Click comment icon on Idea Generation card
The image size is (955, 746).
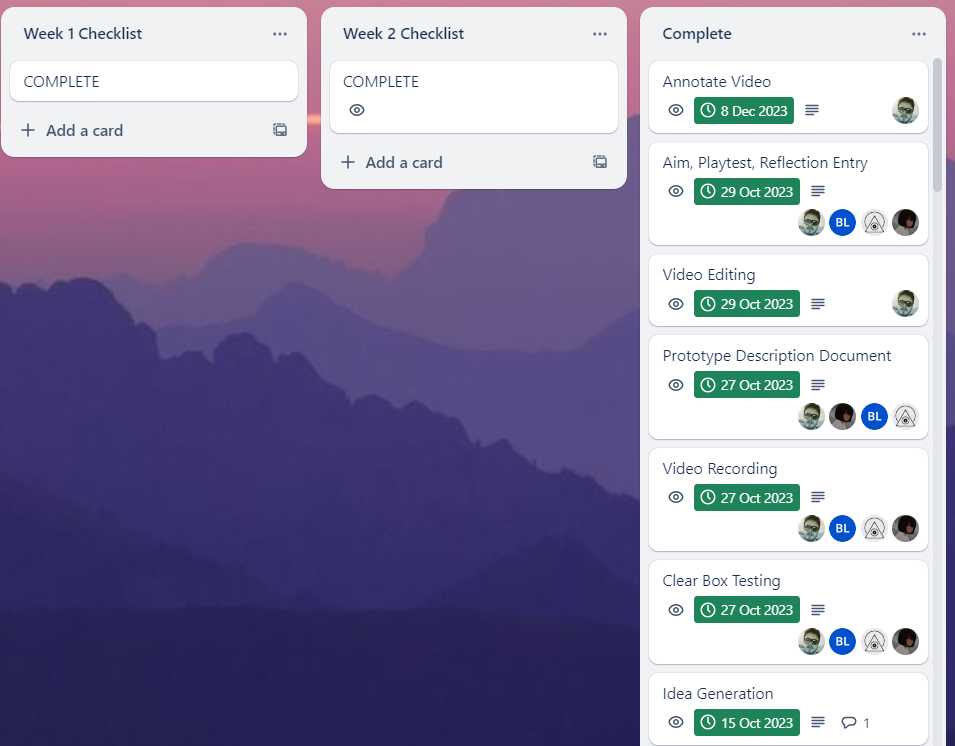click(849, 722)
